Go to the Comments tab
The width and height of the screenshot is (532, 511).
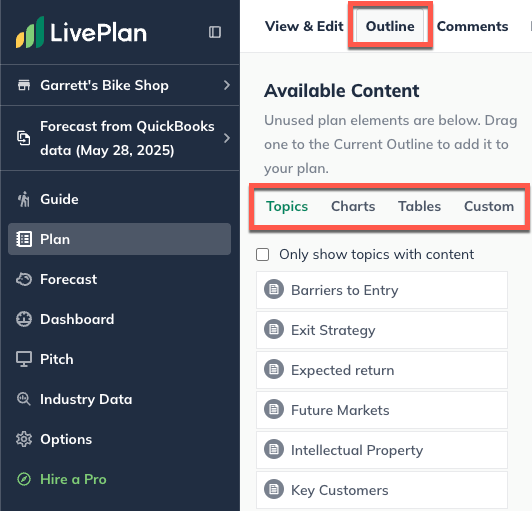pos(472,26)
